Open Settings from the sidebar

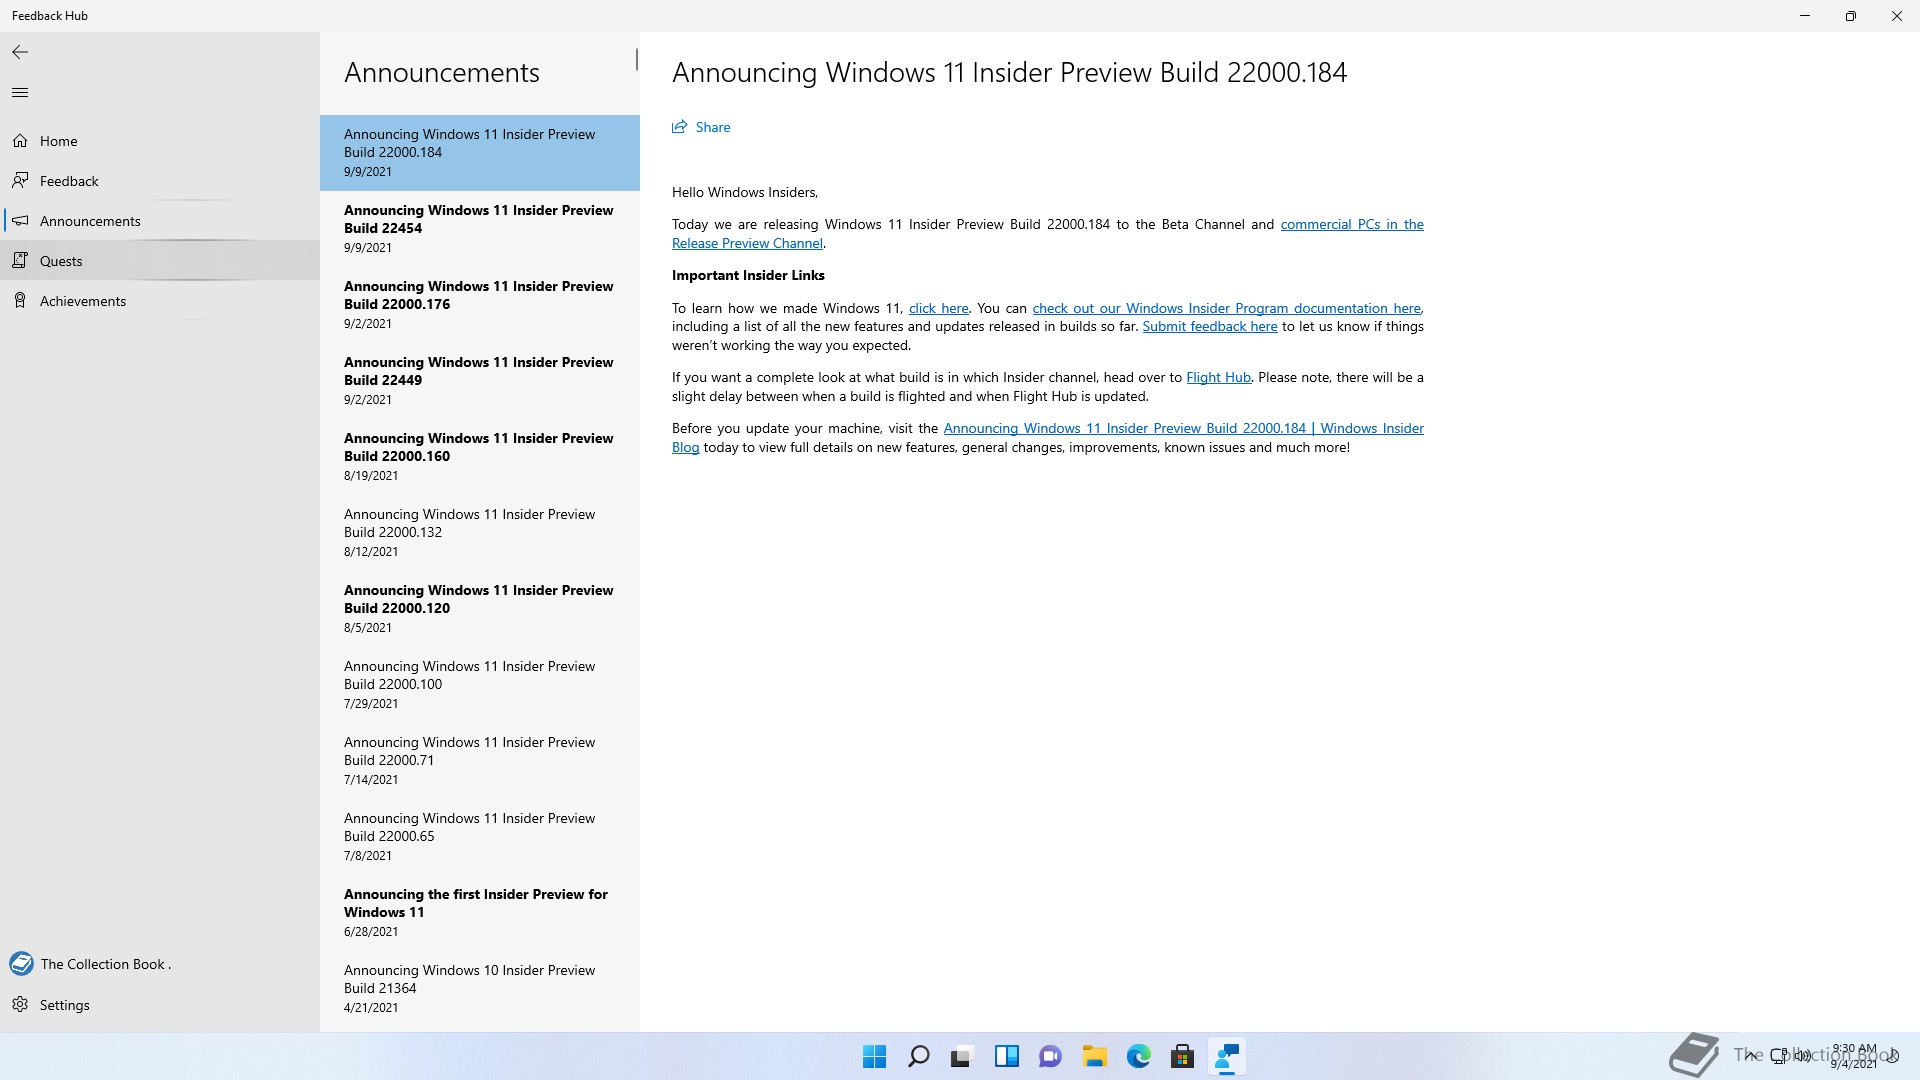point(160,1005)
